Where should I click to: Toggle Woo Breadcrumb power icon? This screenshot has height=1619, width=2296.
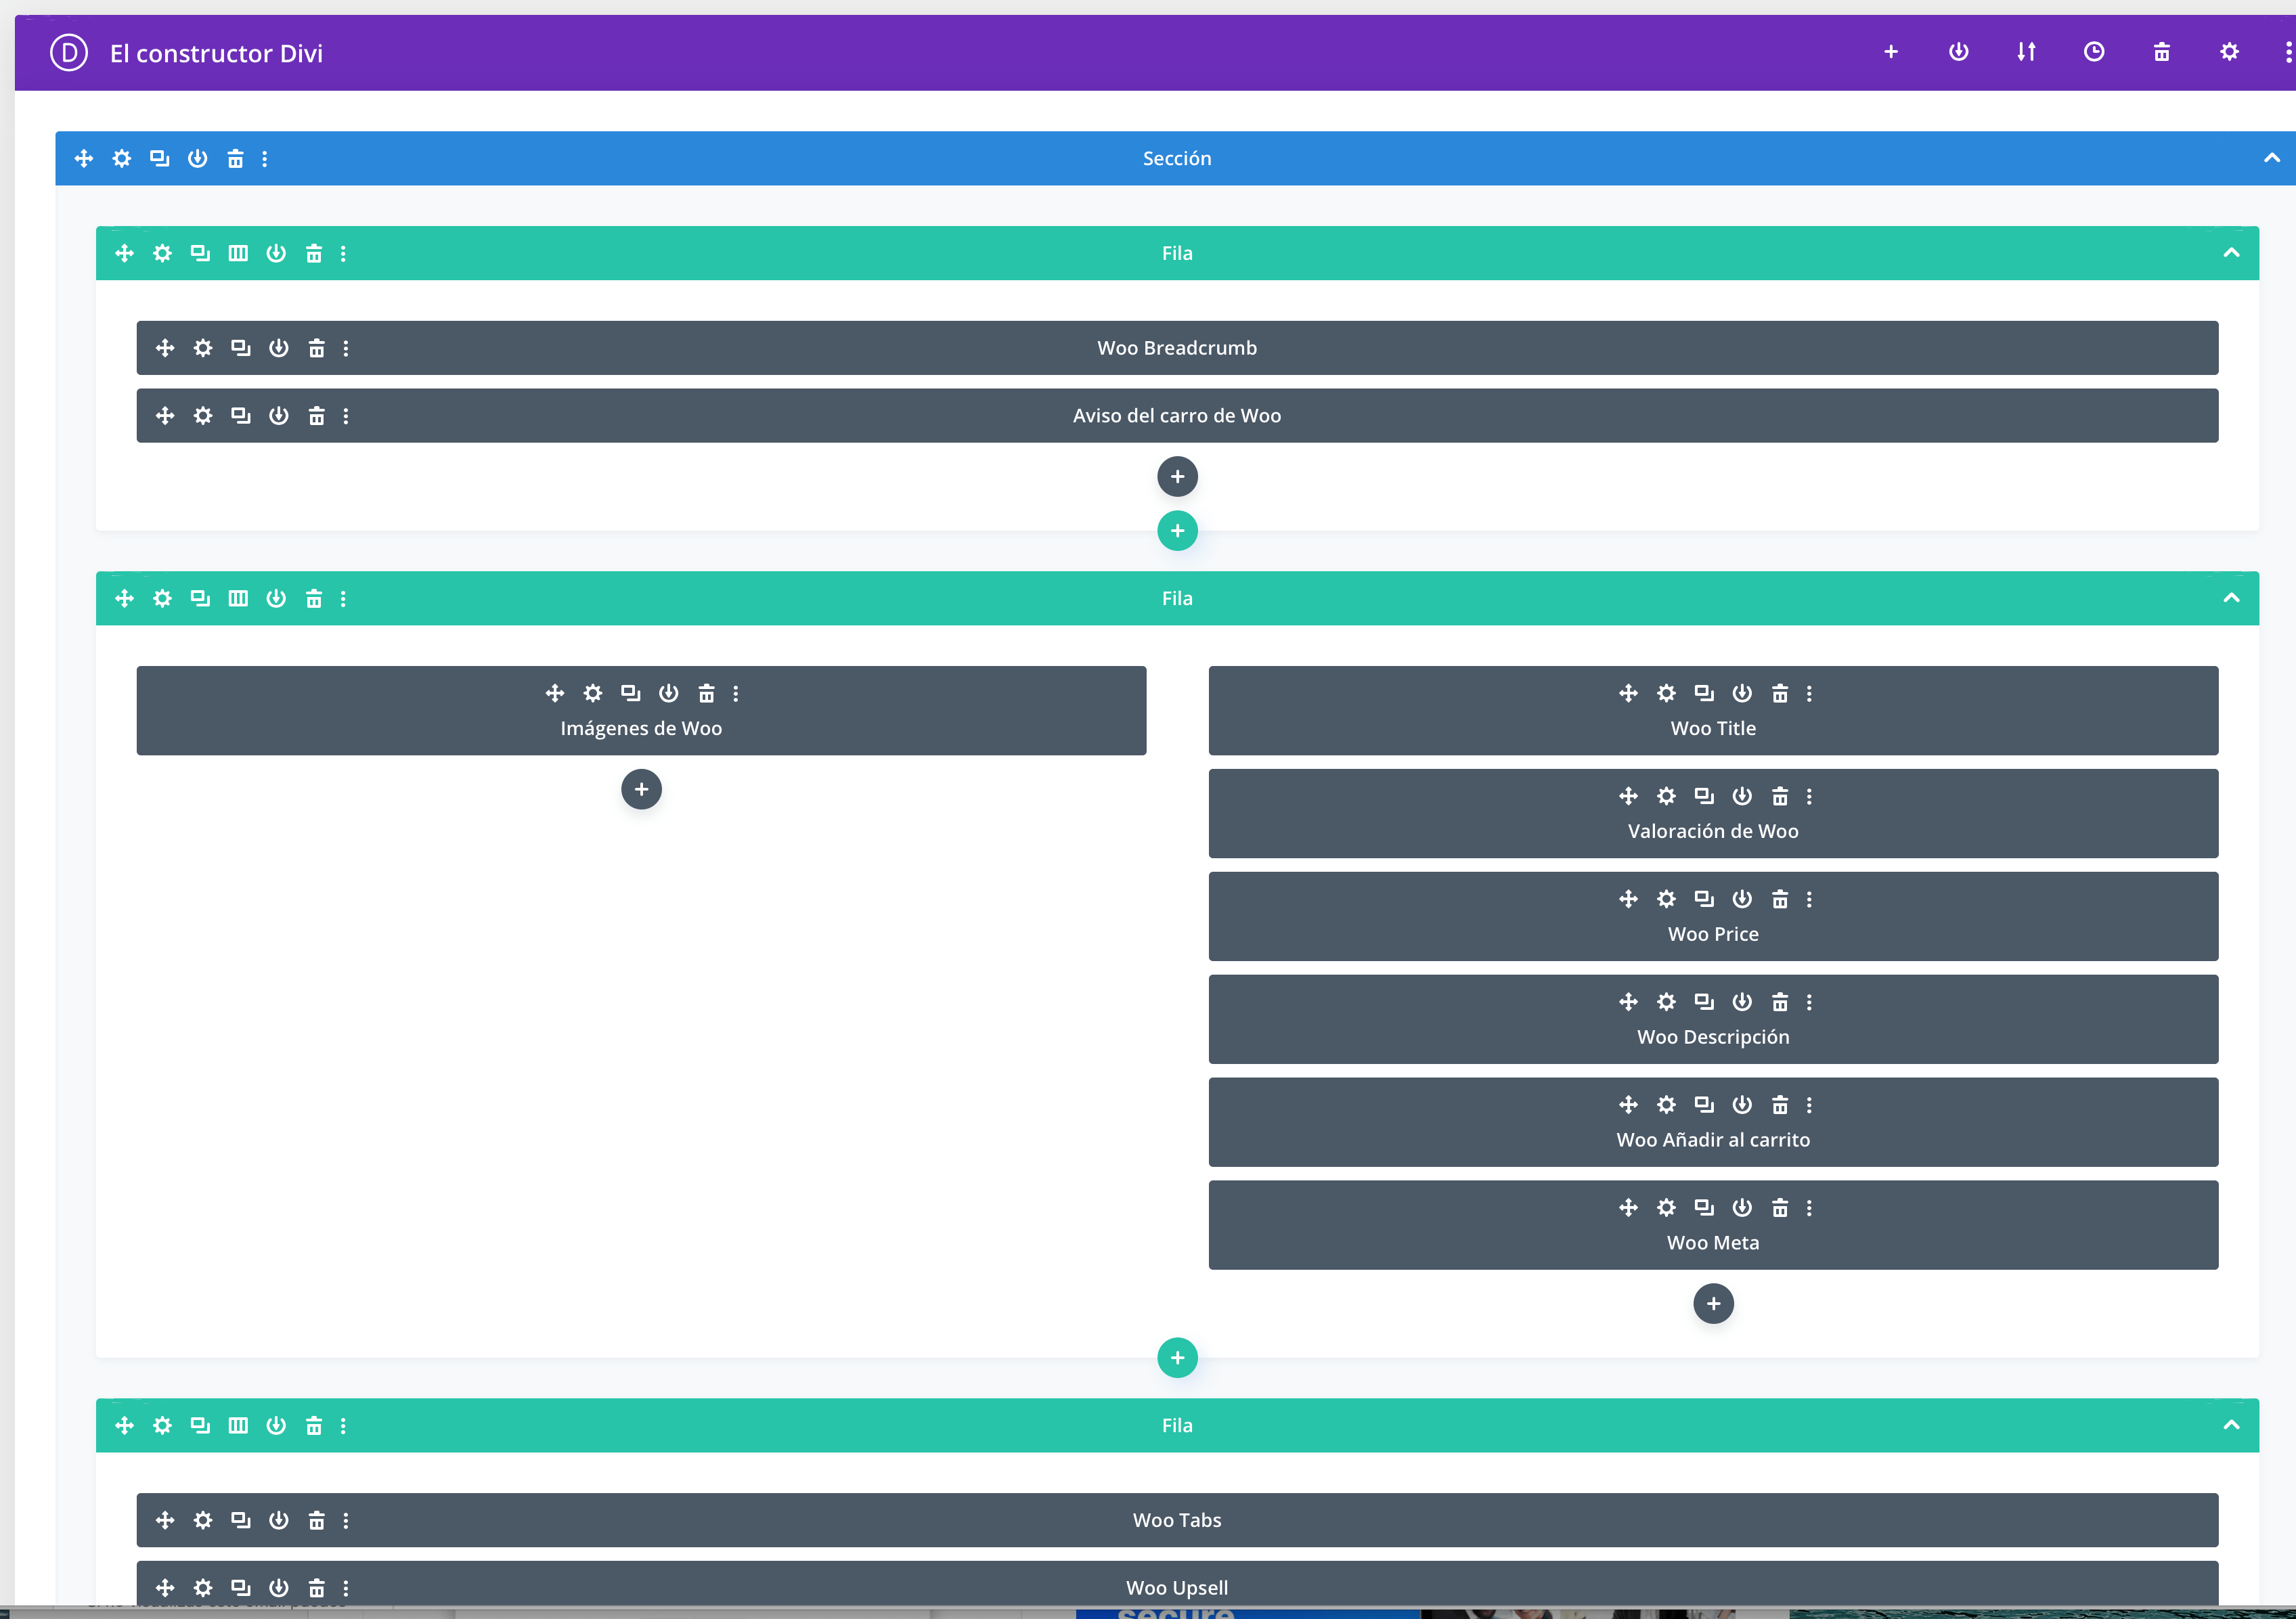279,348
